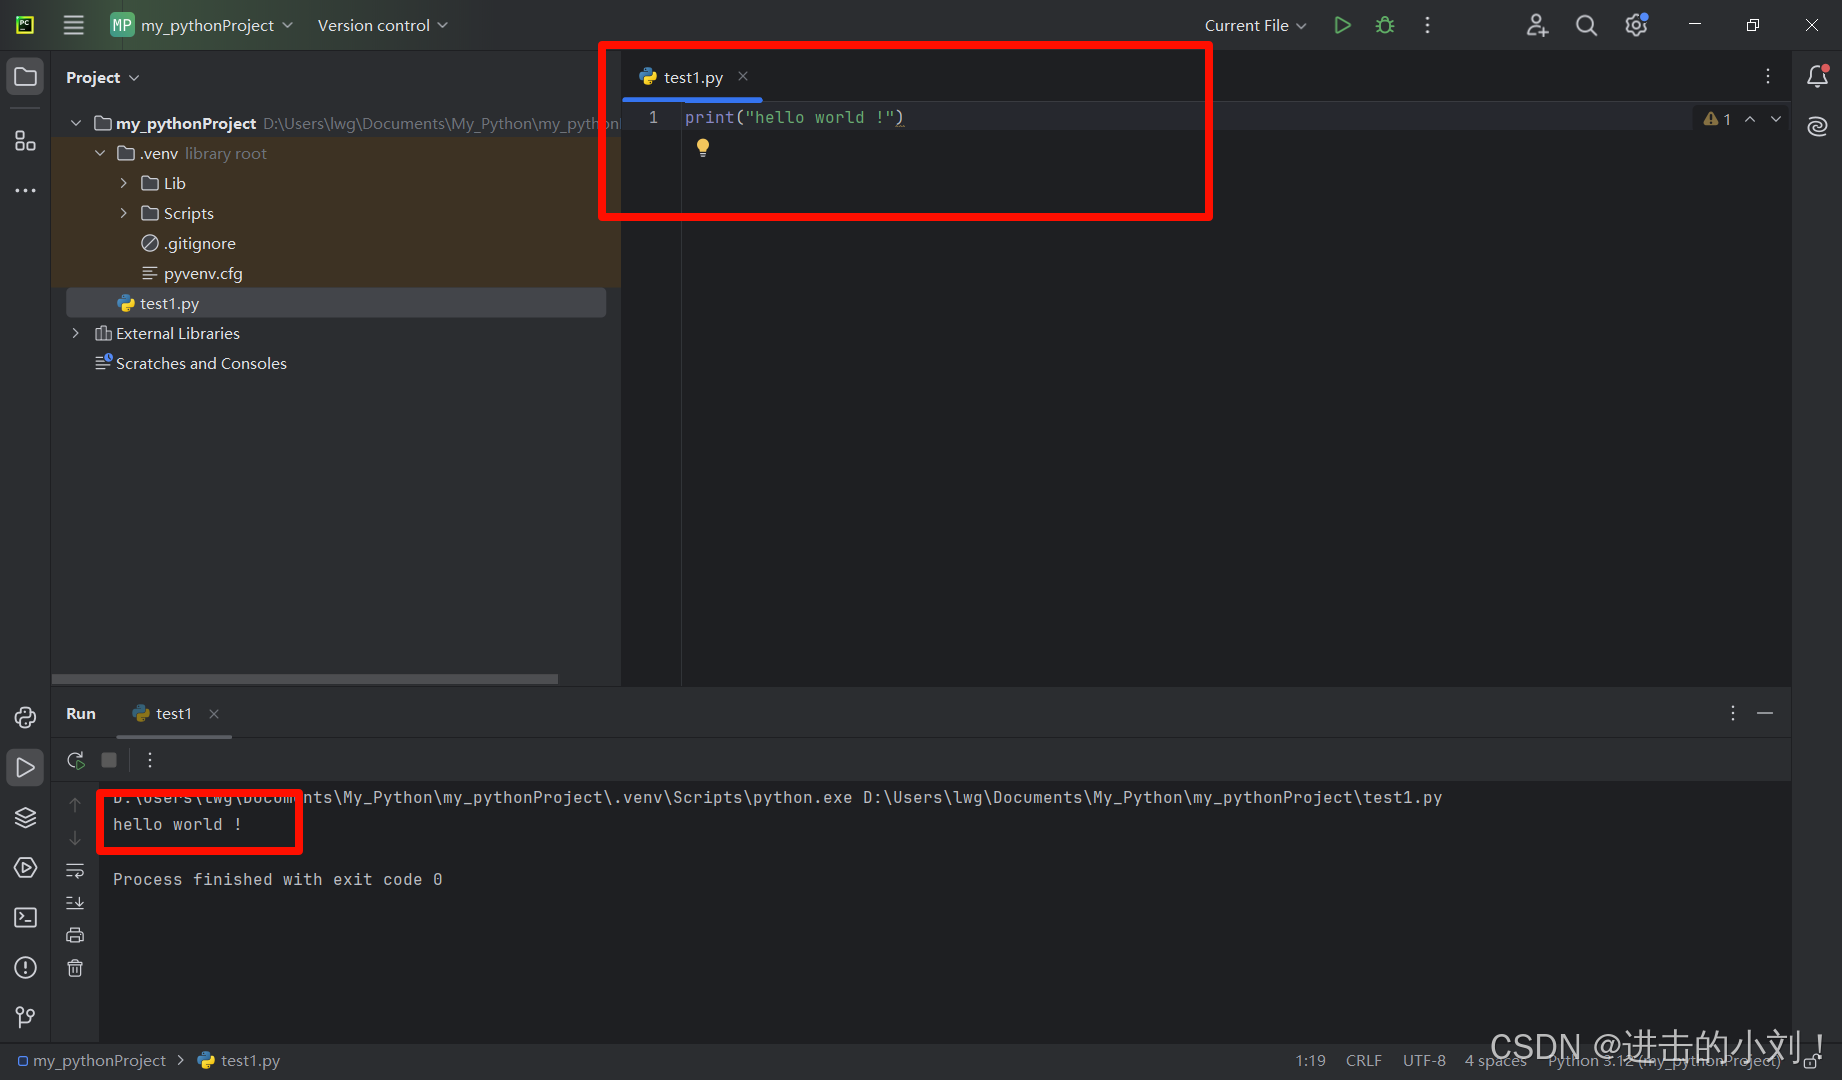Change CRLF line separator
Viewport: 1842px width, 1080px height.
point(1364,1060)
